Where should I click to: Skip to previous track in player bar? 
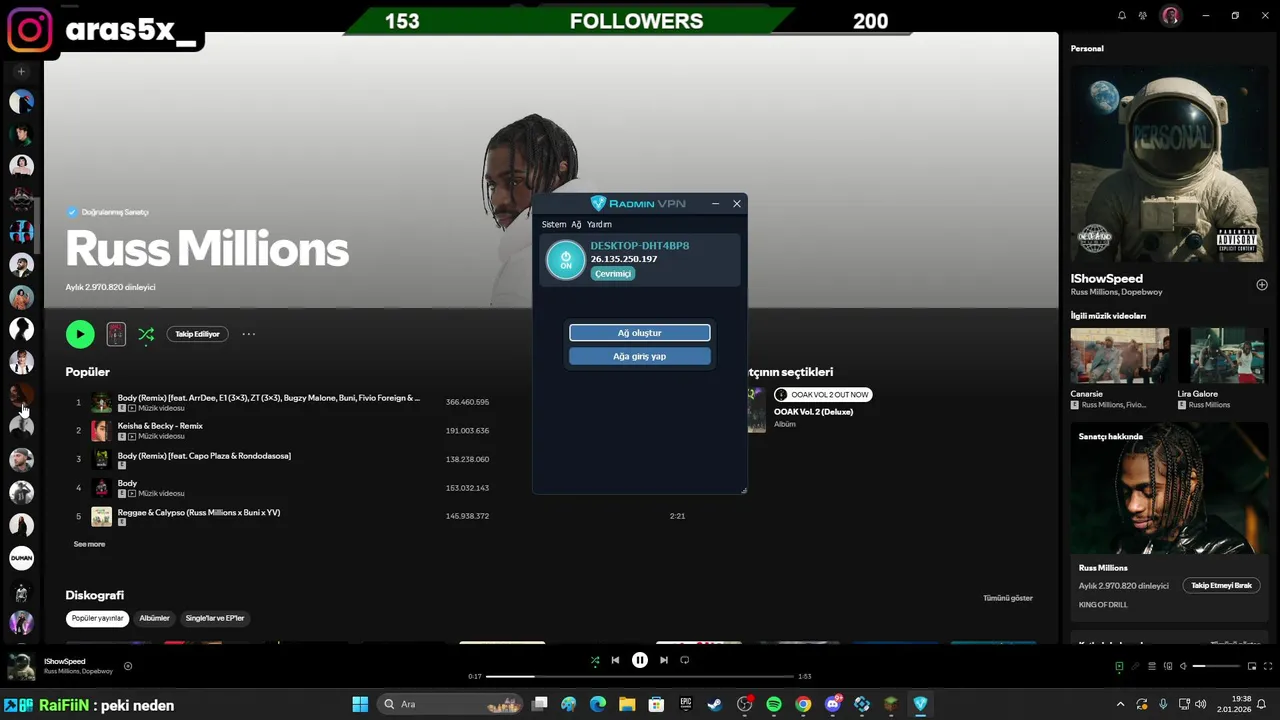[x=615, y=660]
